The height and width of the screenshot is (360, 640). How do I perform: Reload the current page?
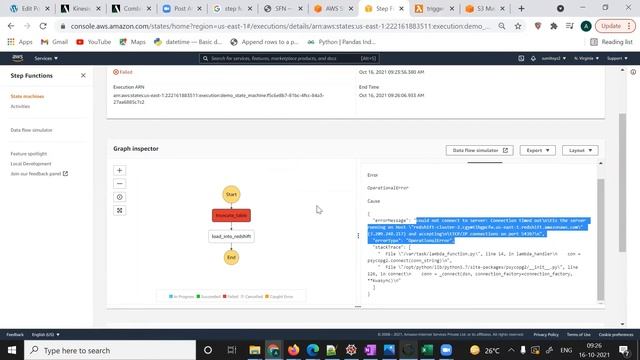(x=43, y=26)
